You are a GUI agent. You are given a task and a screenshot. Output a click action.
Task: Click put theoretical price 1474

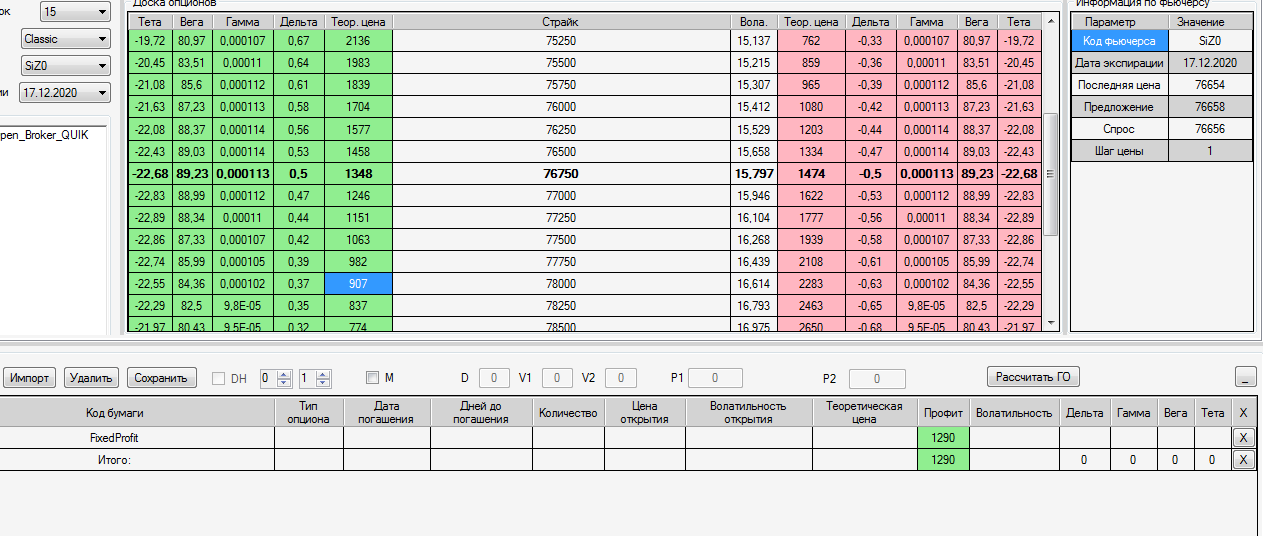point(811,173)
